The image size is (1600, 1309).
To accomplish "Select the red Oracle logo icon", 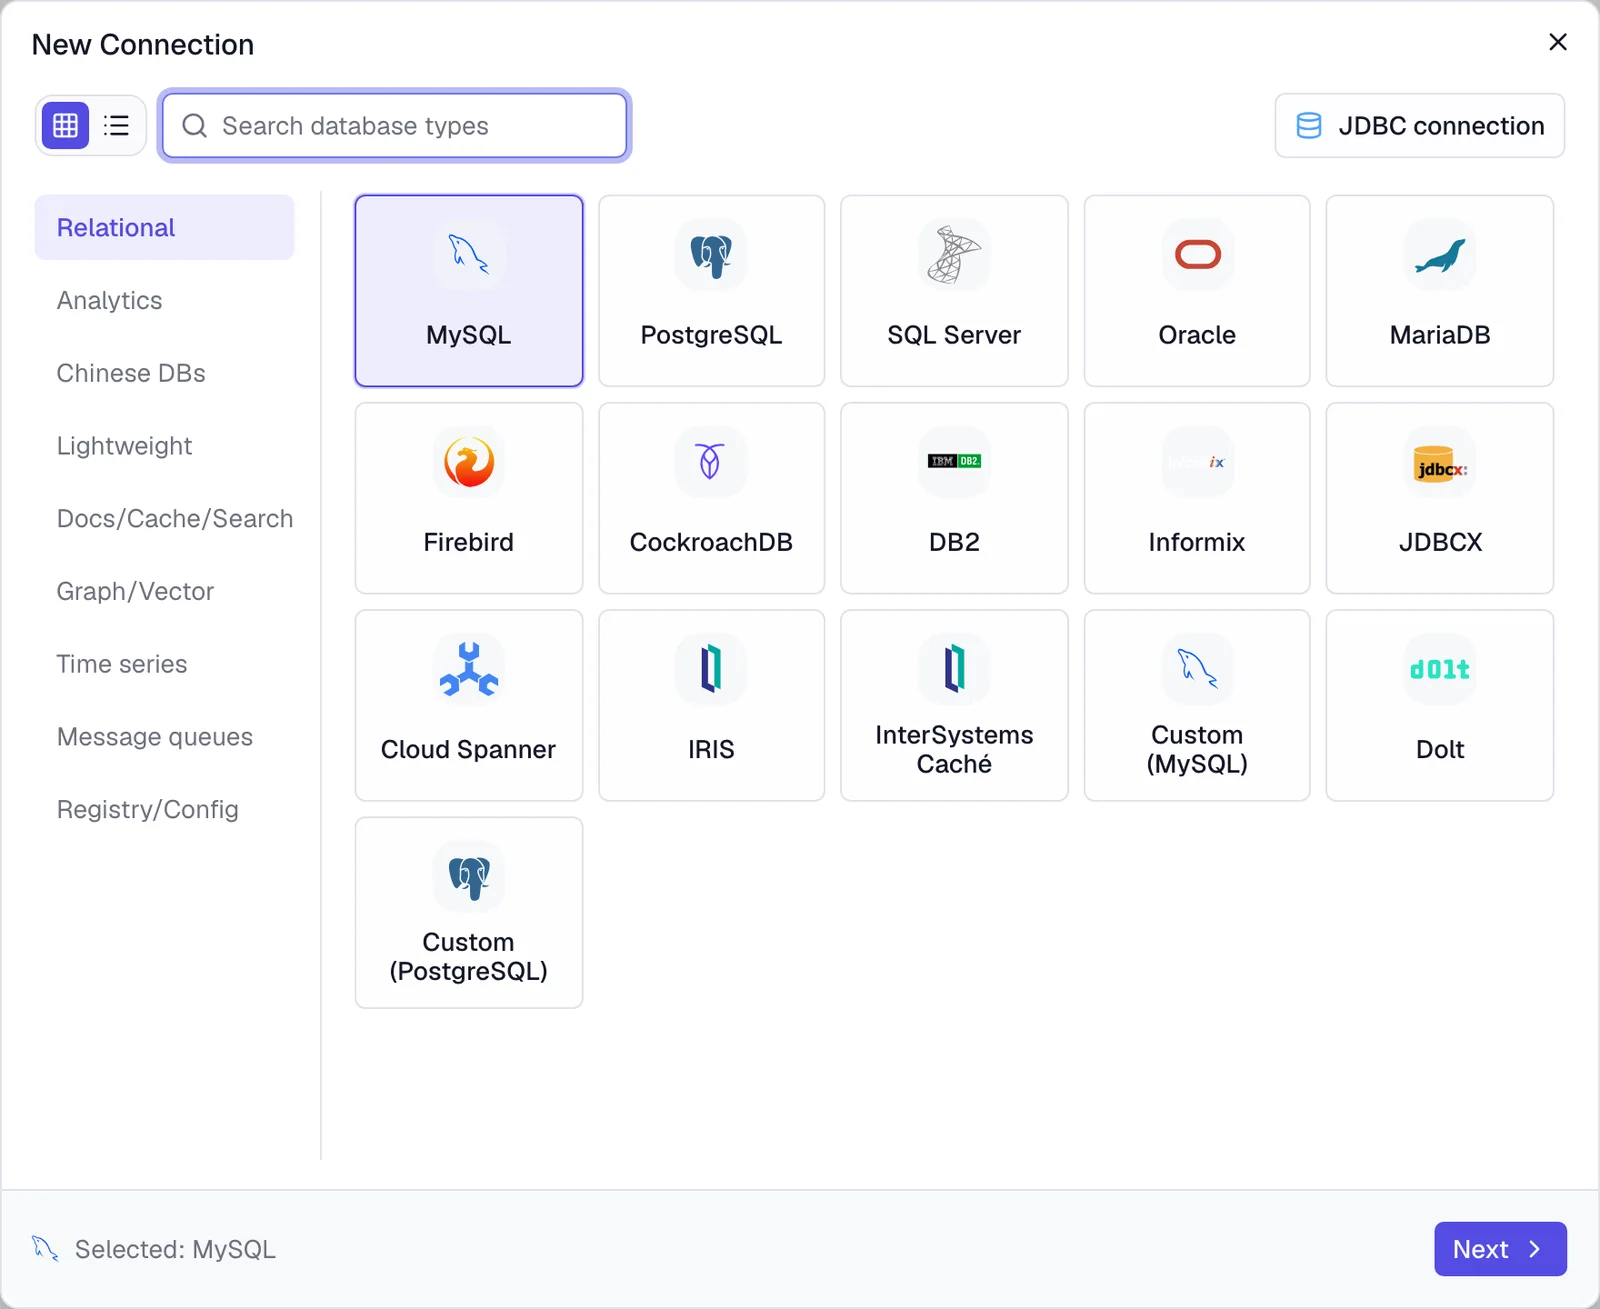I will 1197,254.
